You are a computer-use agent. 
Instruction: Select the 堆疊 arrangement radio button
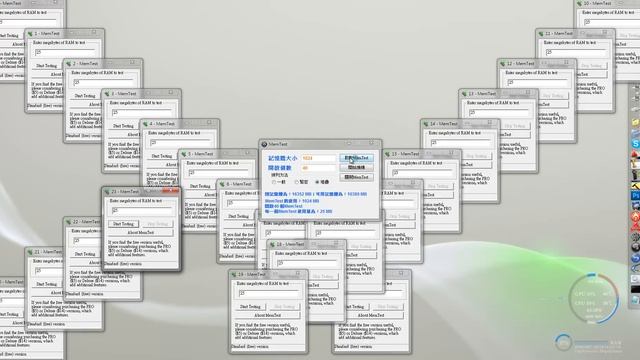pos(317,182)
